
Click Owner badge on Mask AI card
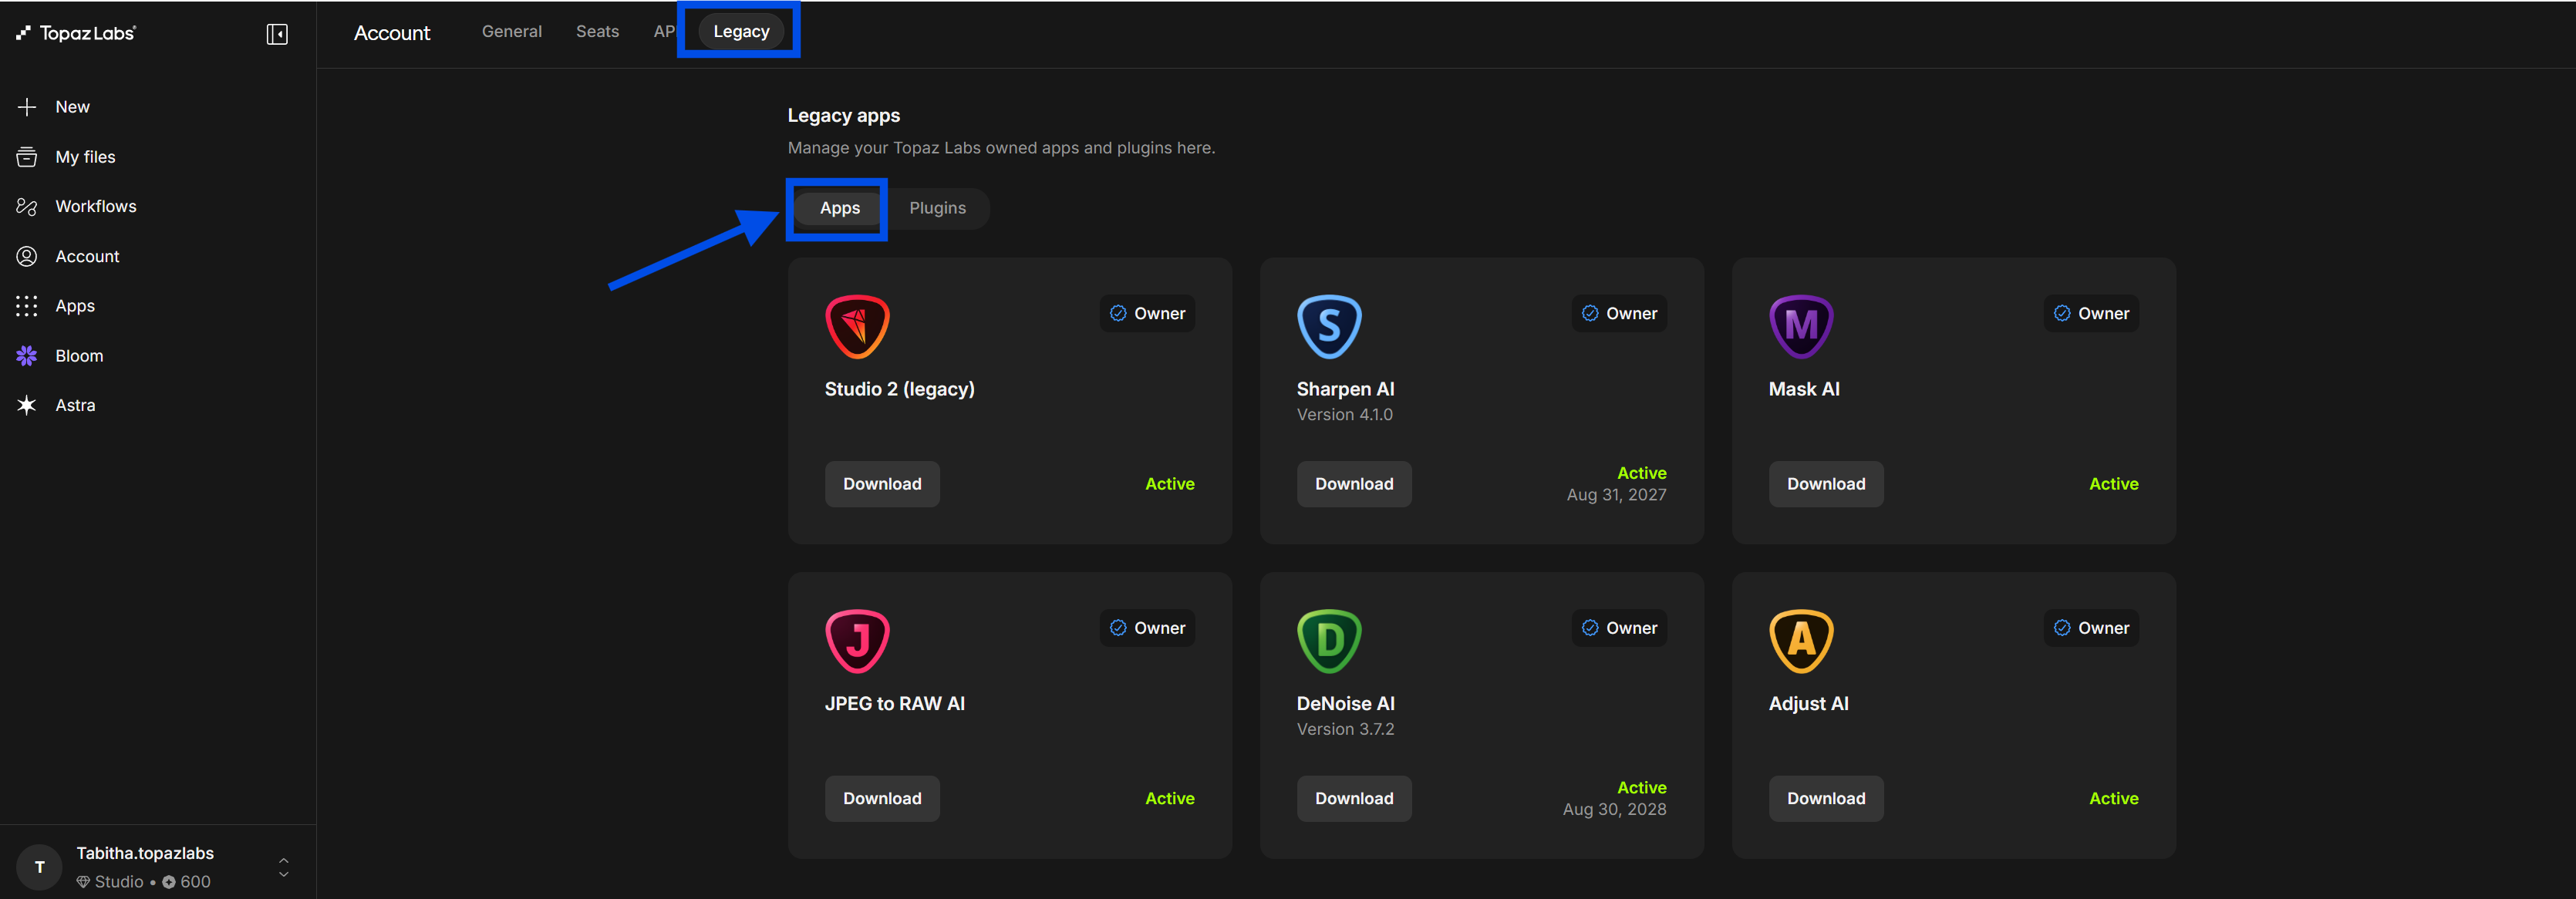coord(2091,314)
